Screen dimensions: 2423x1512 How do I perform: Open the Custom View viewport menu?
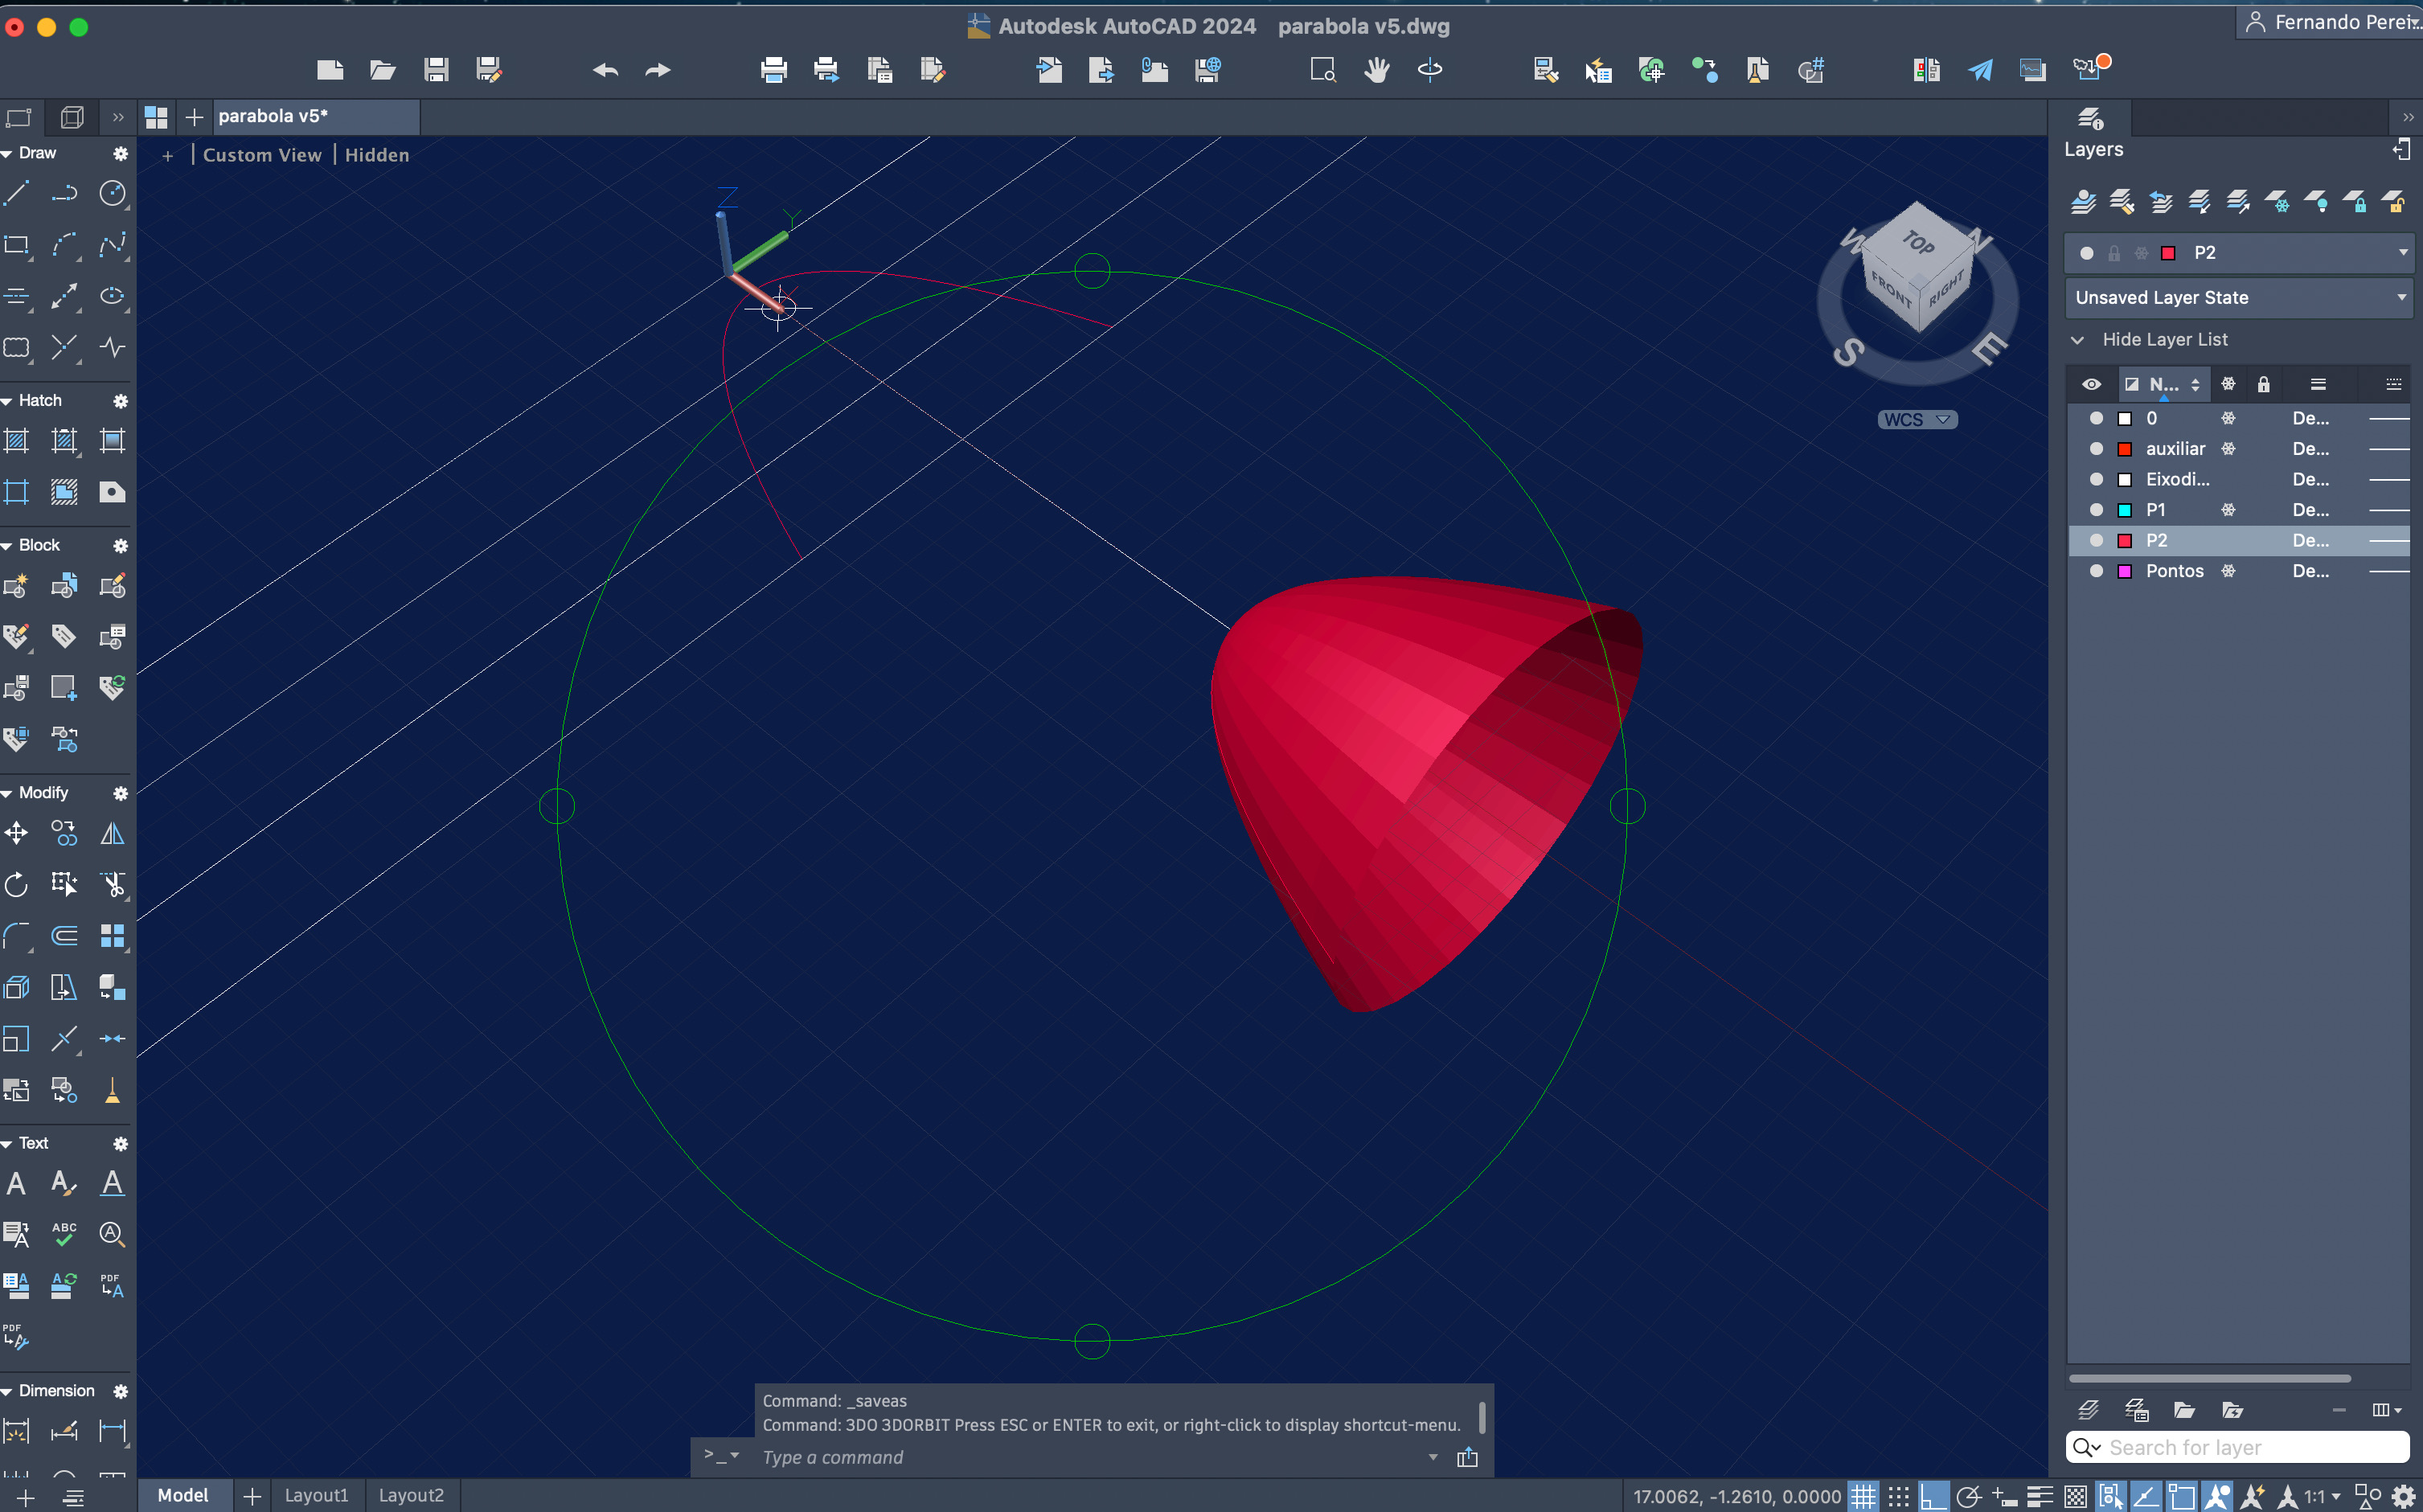262,155
